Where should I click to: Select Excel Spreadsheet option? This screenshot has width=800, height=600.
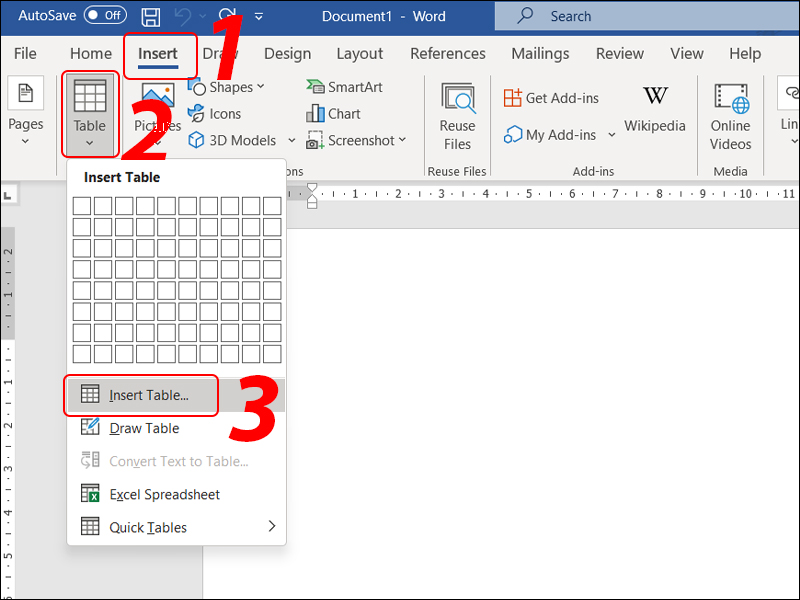point(164,494)
